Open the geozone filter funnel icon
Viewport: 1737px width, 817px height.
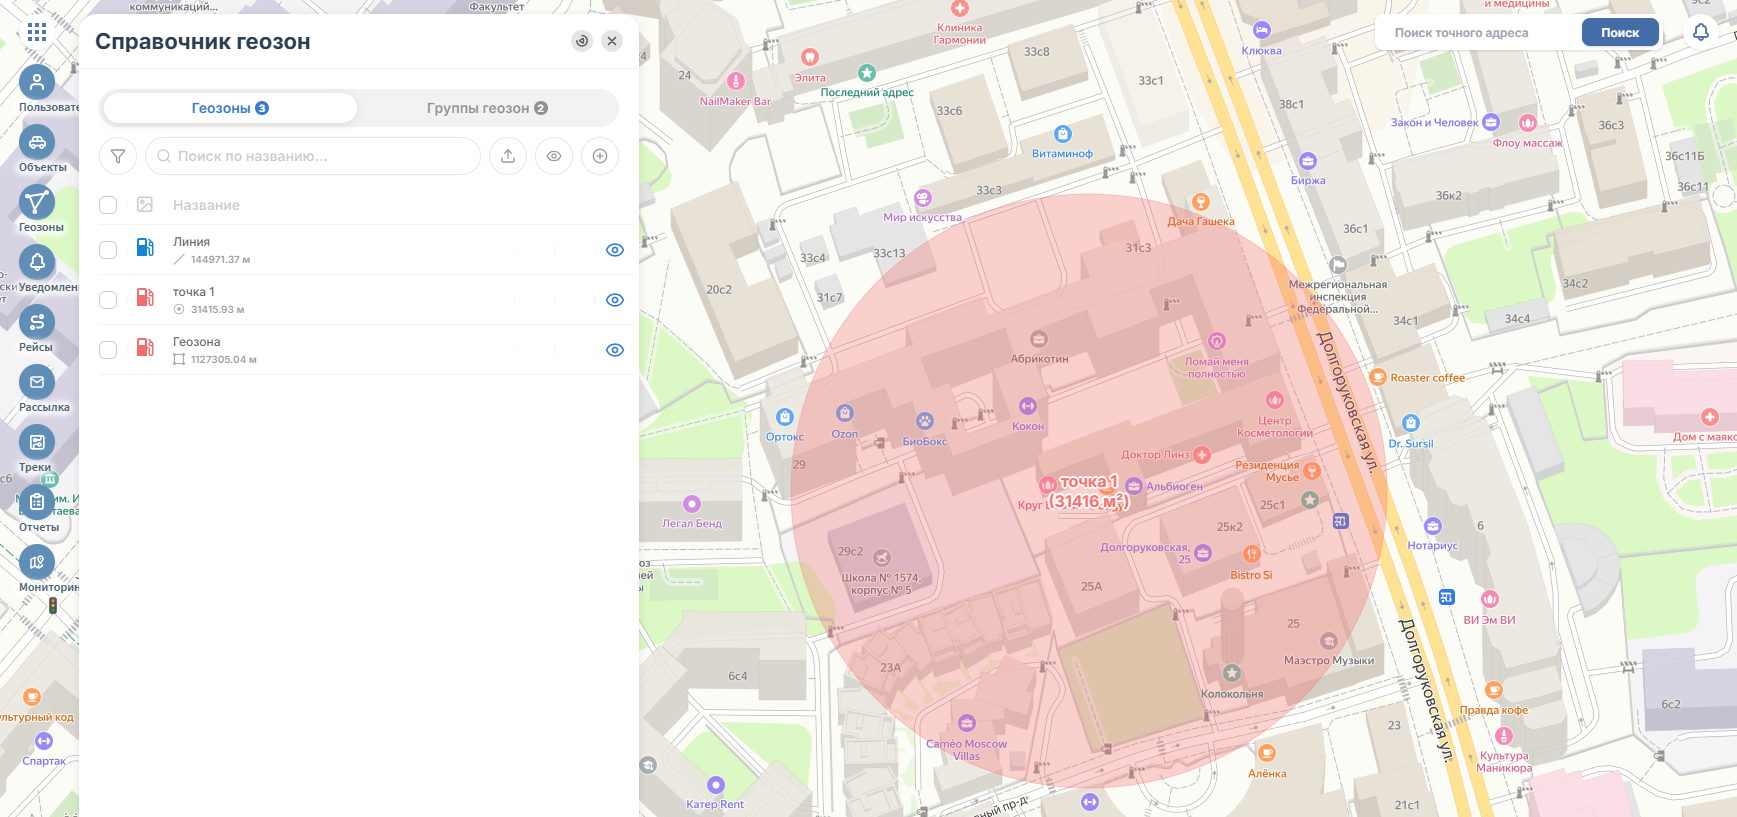[x=118, y=156]
